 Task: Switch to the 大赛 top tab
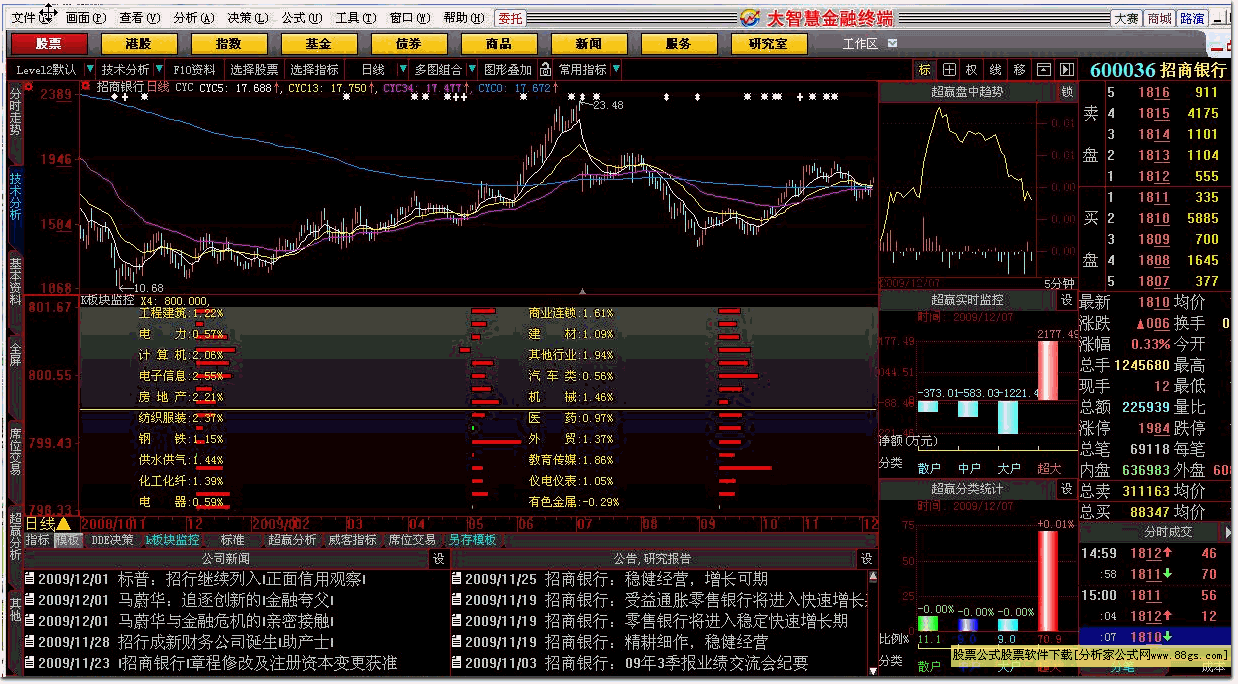tap(1127, 18)
